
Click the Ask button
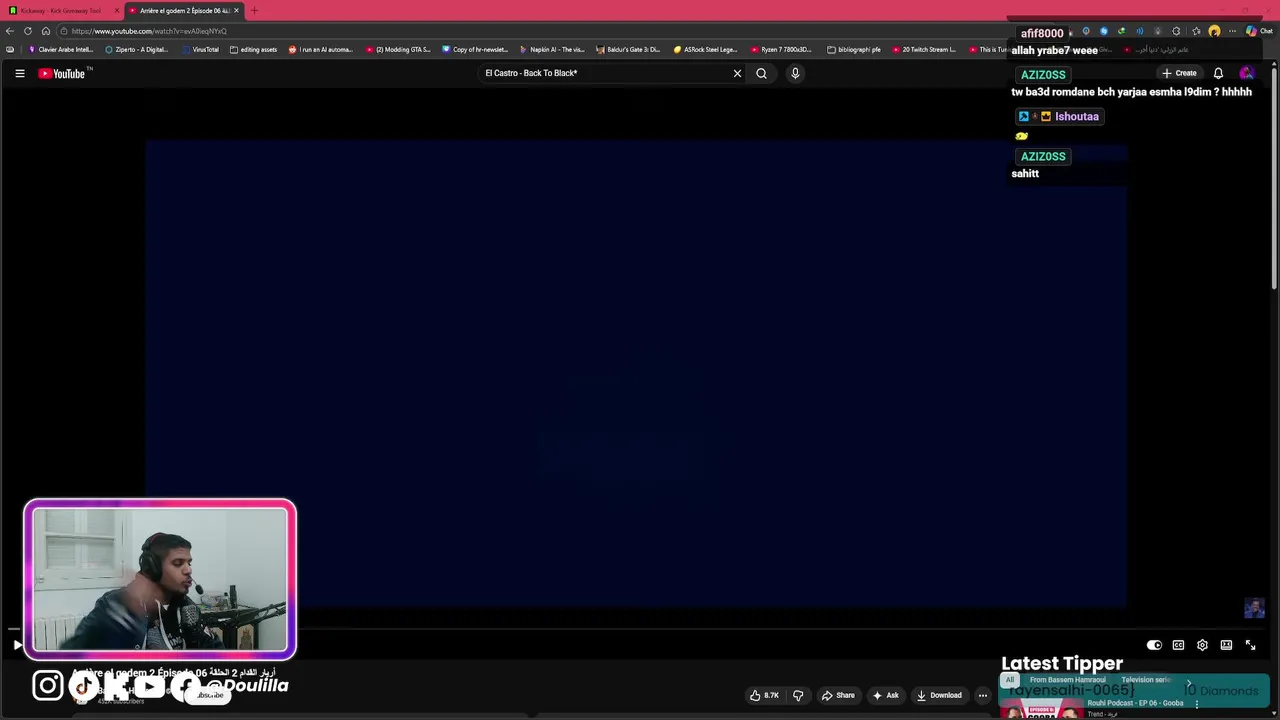885,695
